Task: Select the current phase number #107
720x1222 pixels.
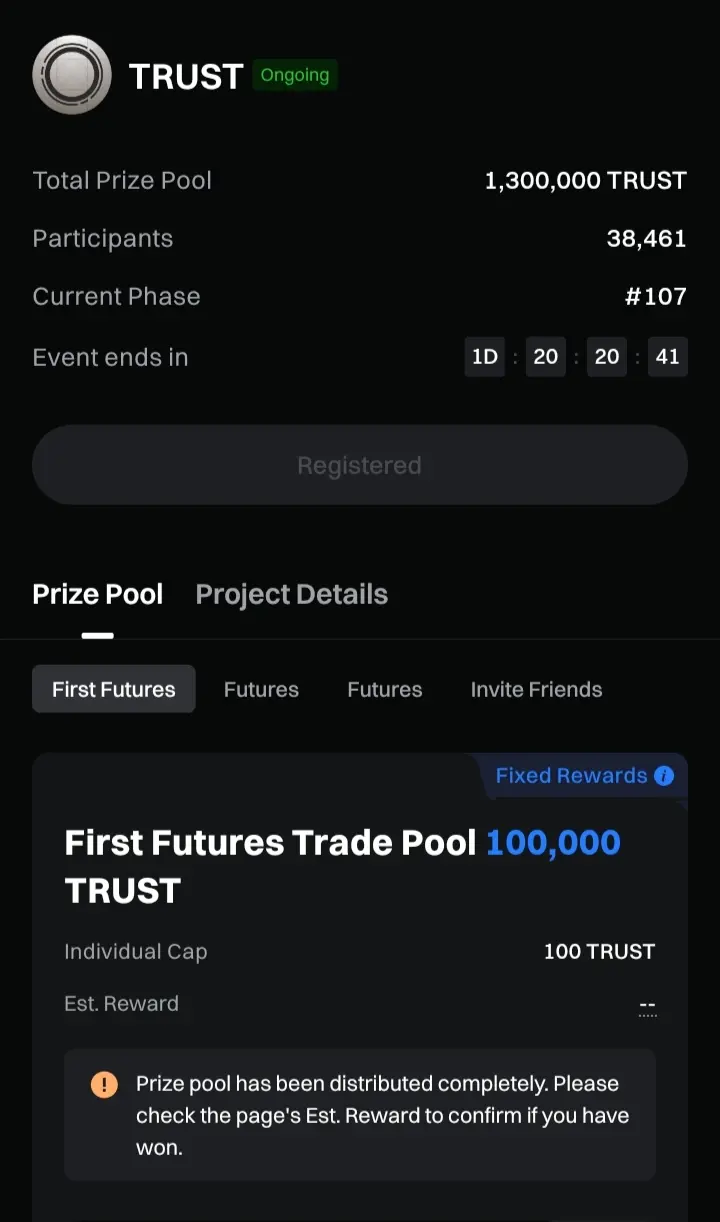Action: pos(655,297)
